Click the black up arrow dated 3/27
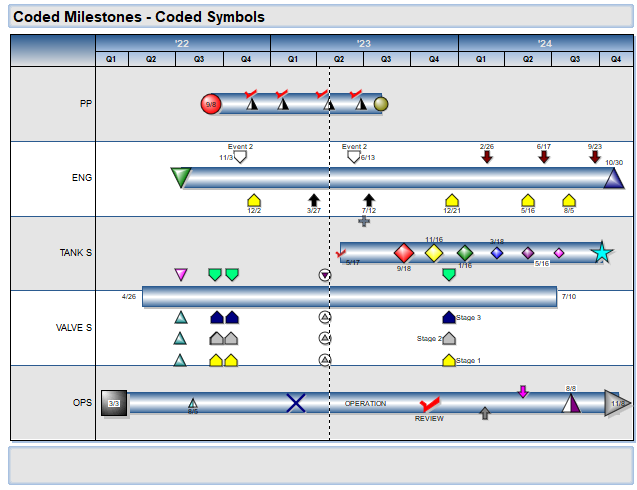Screen dimensions: 637x490 pyautogui.click(x=314, y=200)
